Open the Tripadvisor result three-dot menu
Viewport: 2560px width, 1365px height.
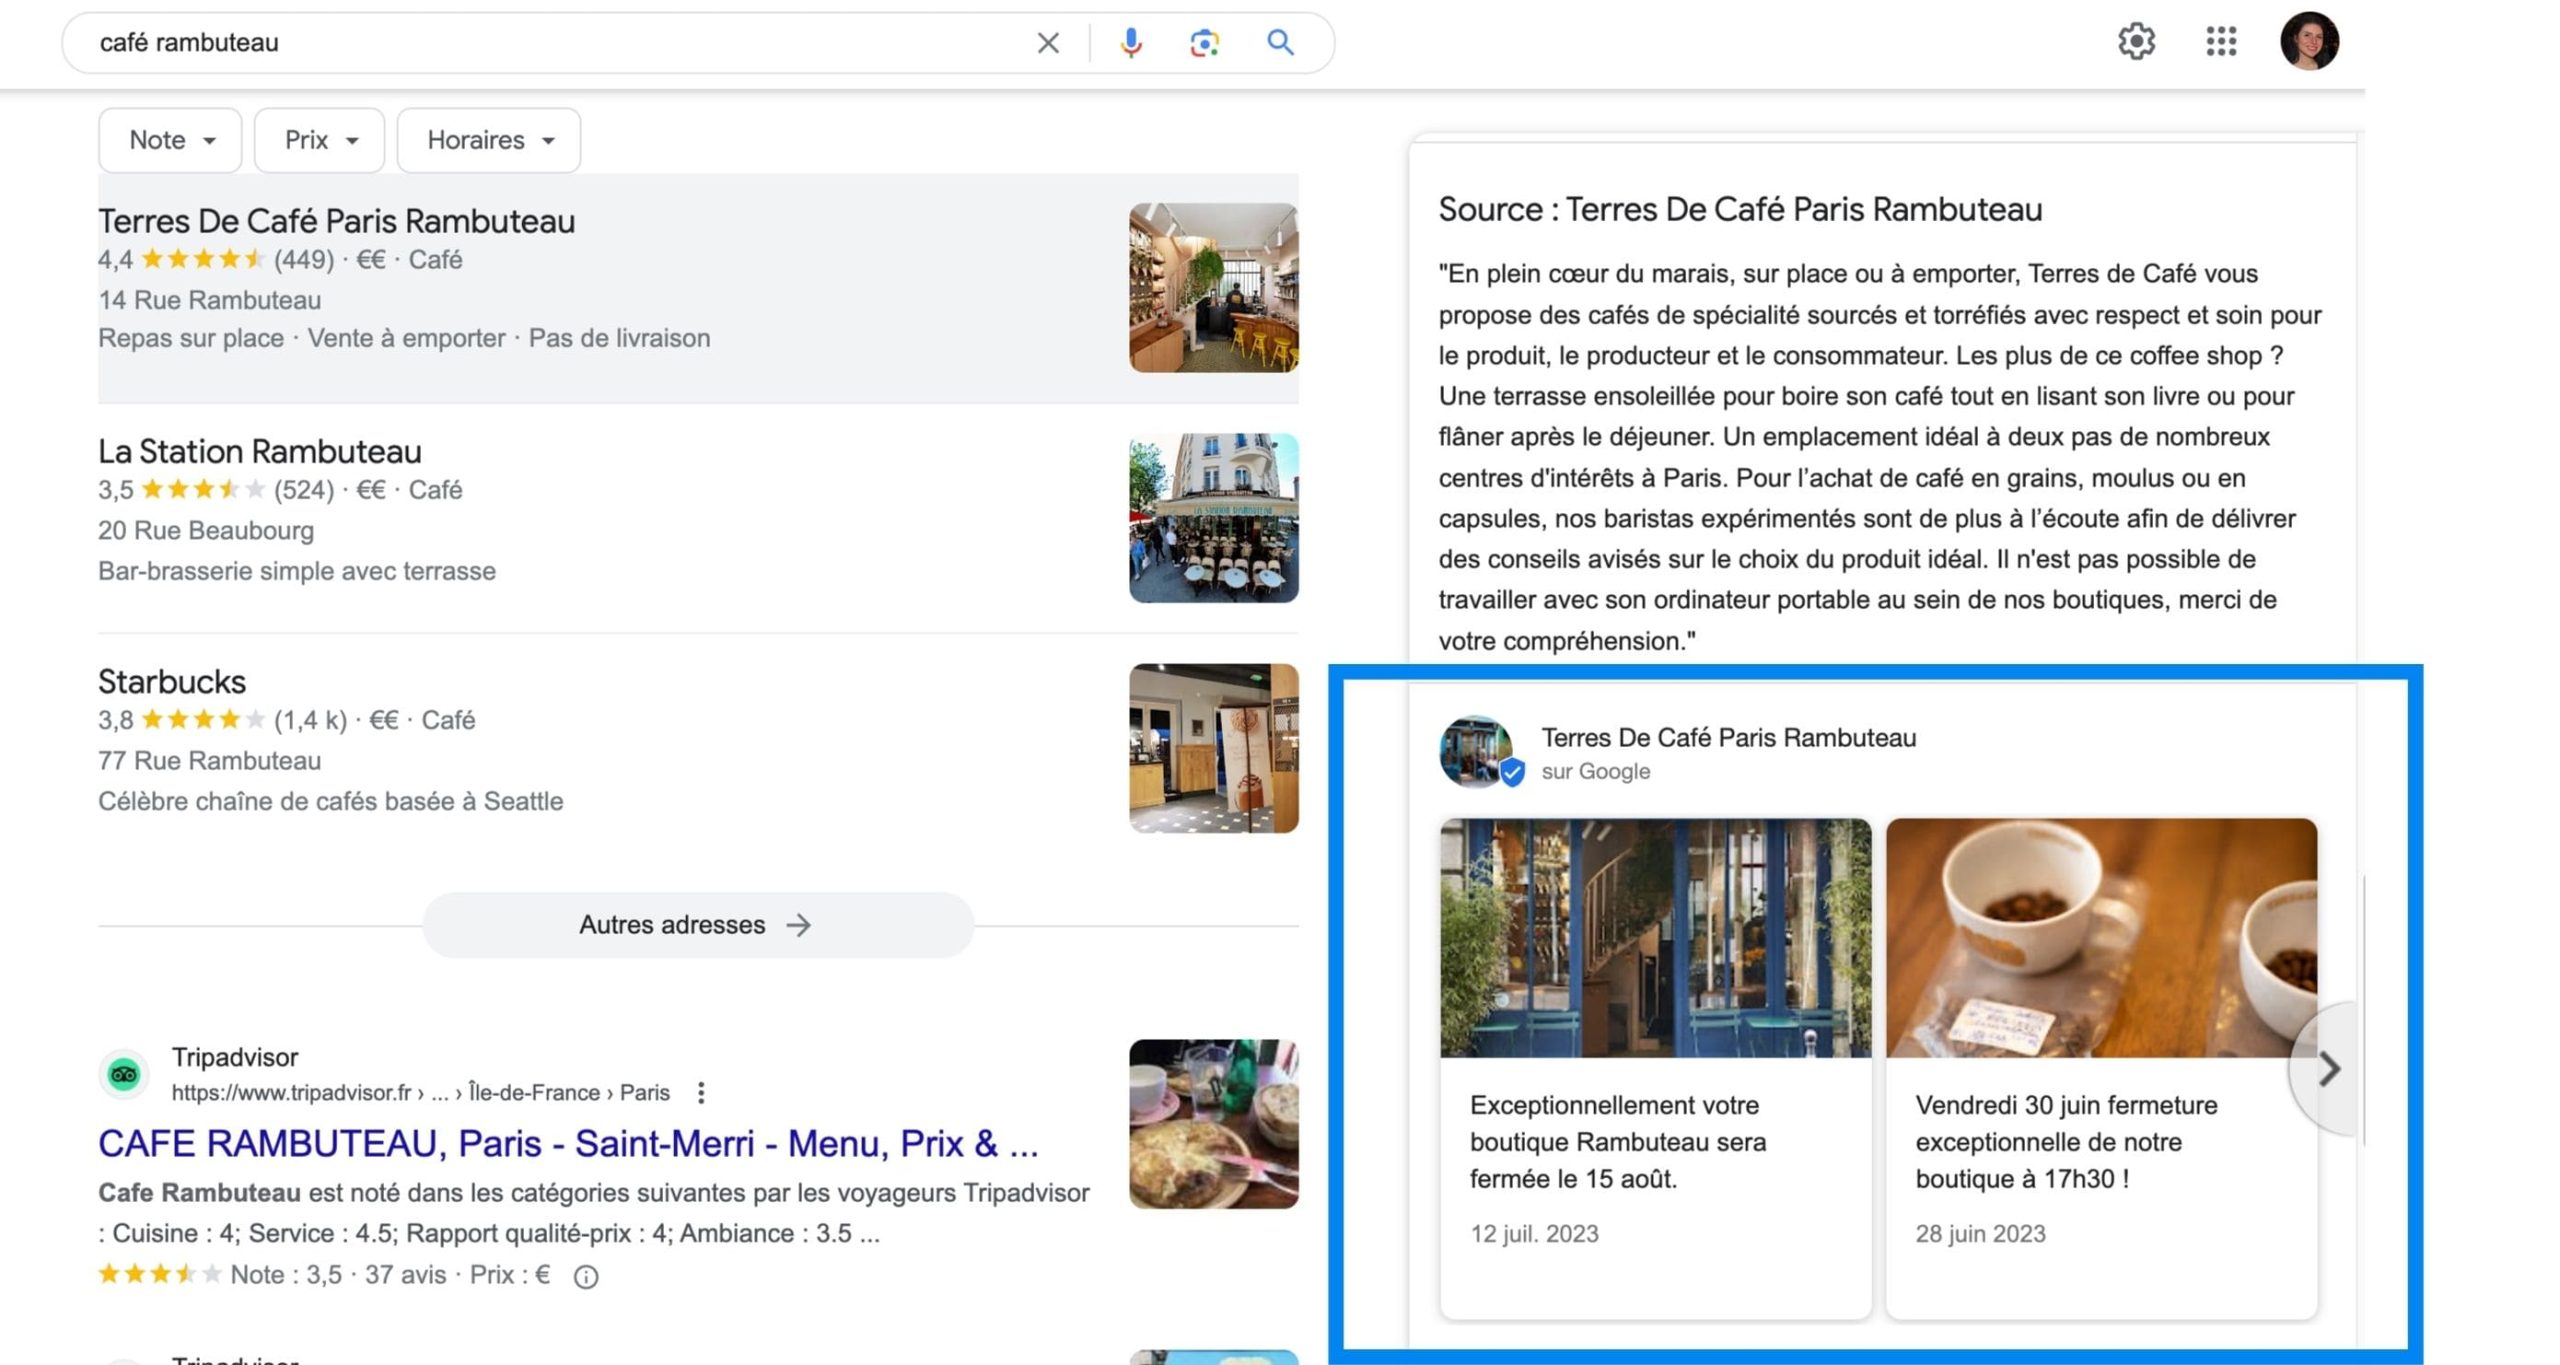pyautogui.click(x=701, y=1093)
